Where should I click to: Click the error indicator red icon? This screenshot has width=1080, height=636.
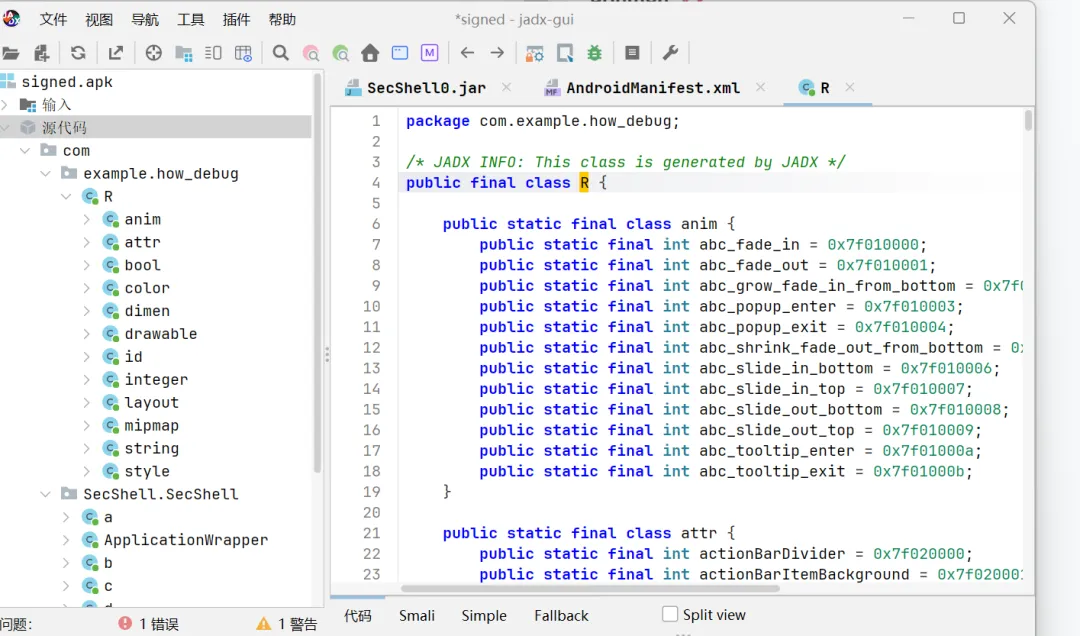pyautogui.click(x=125, y=624)
